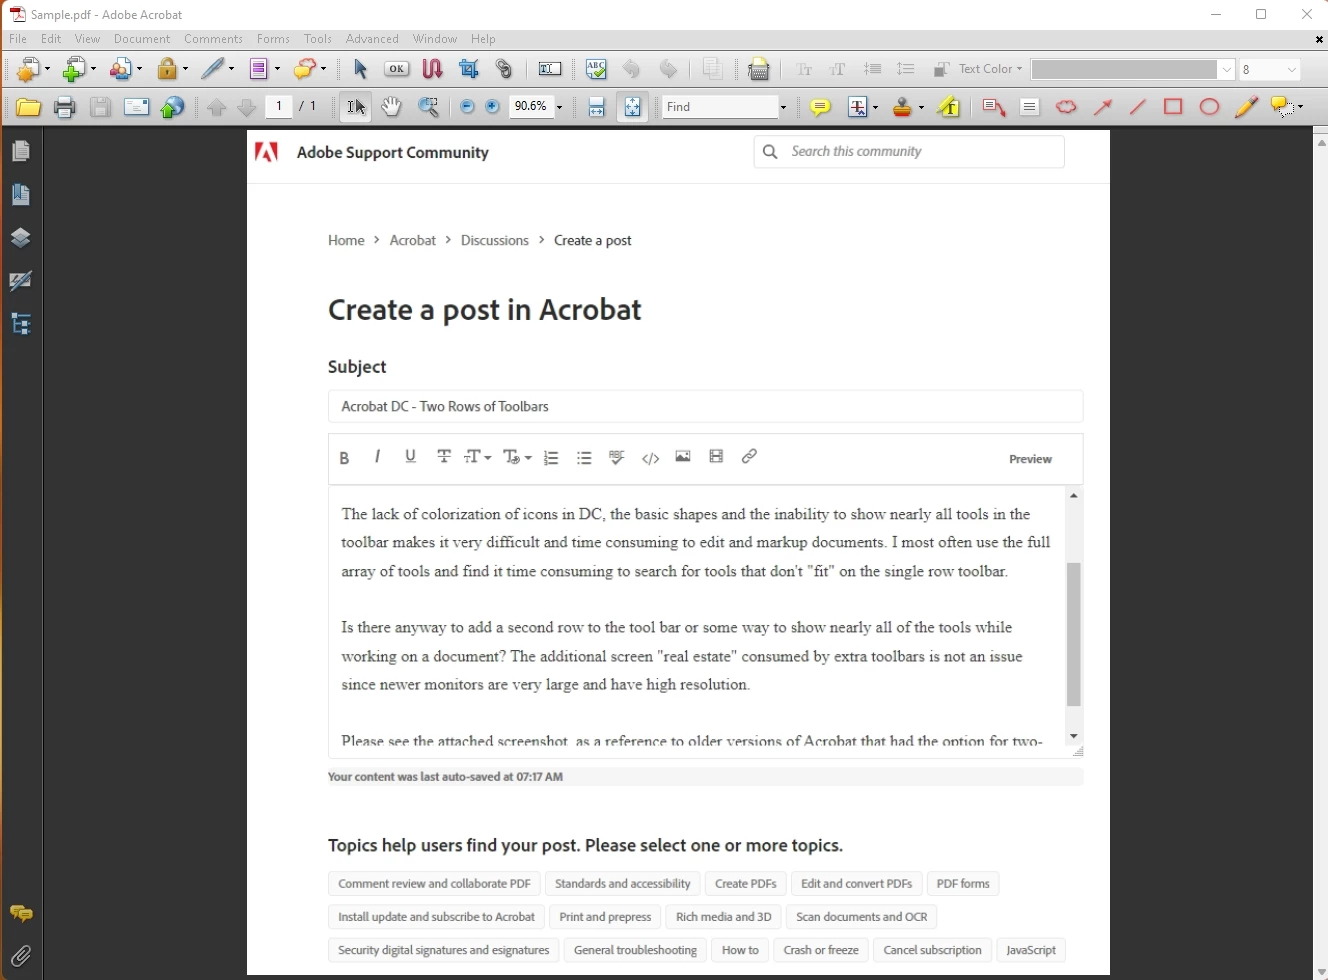
Task: Open the Bookmarks panel in sidebar
Action: pyautogui.click(x=21, y=194)
